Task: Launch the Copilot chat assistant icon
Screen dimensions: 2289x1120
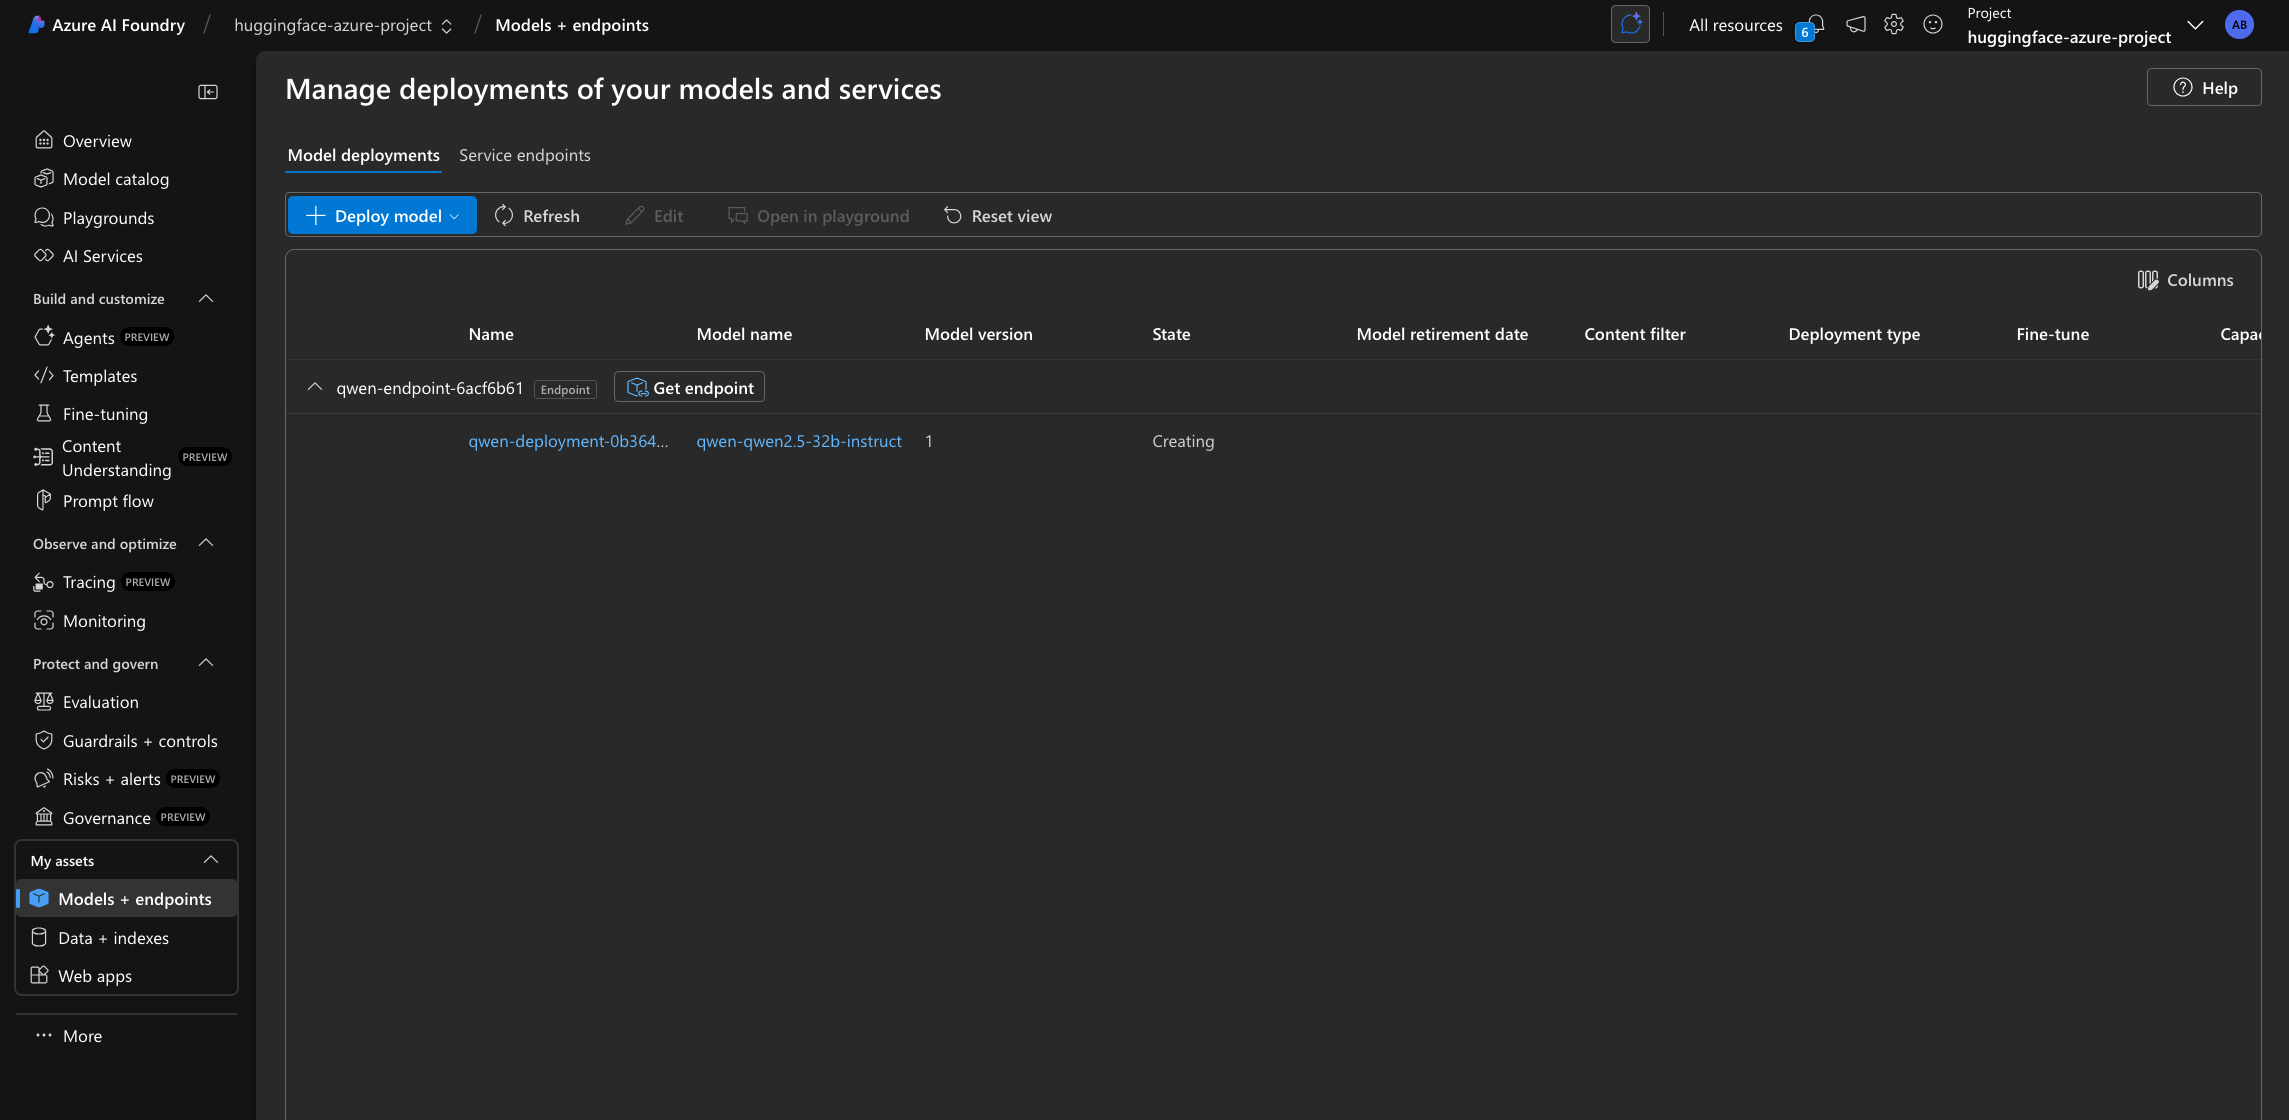Action: (1630, 24)
